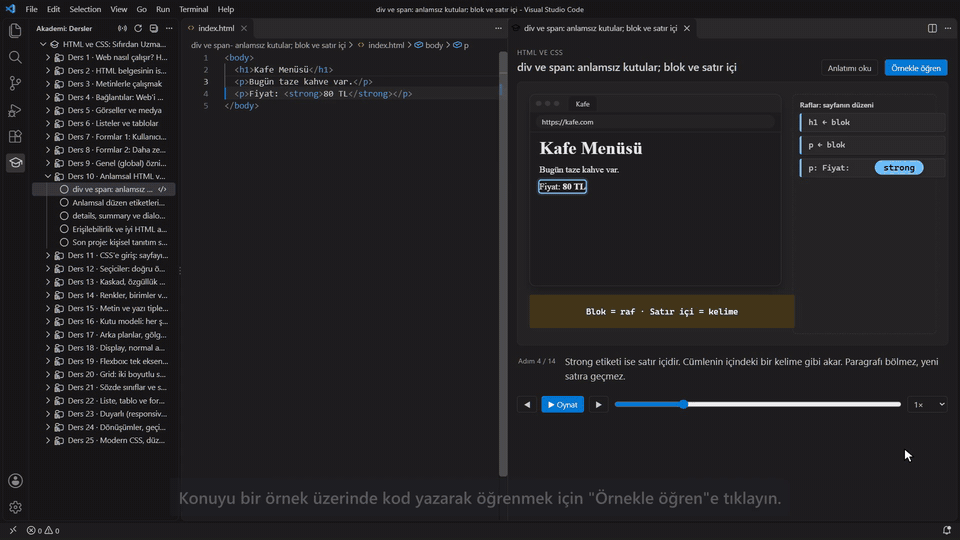This screenshot has height=540, width=960.
Task: Click the Örnekle öğren button
Action: (916, 68)
